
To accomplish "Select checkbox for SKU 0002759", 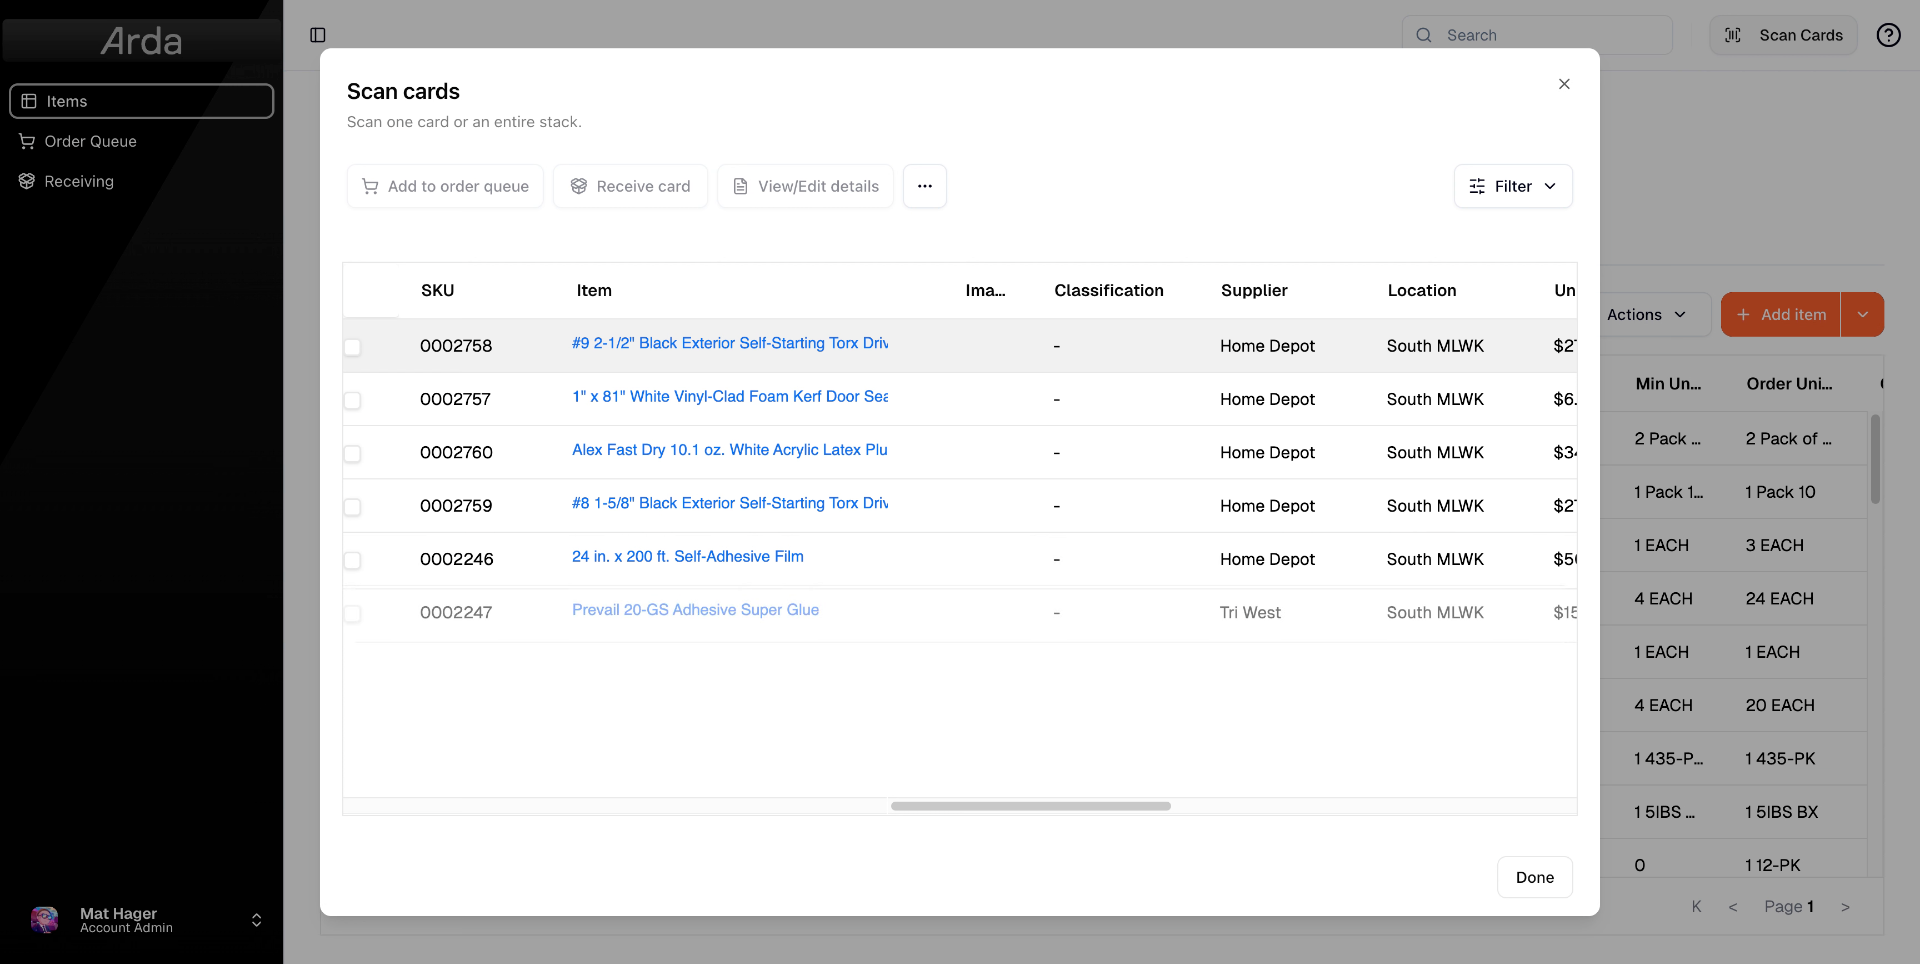I will point(352,507).
